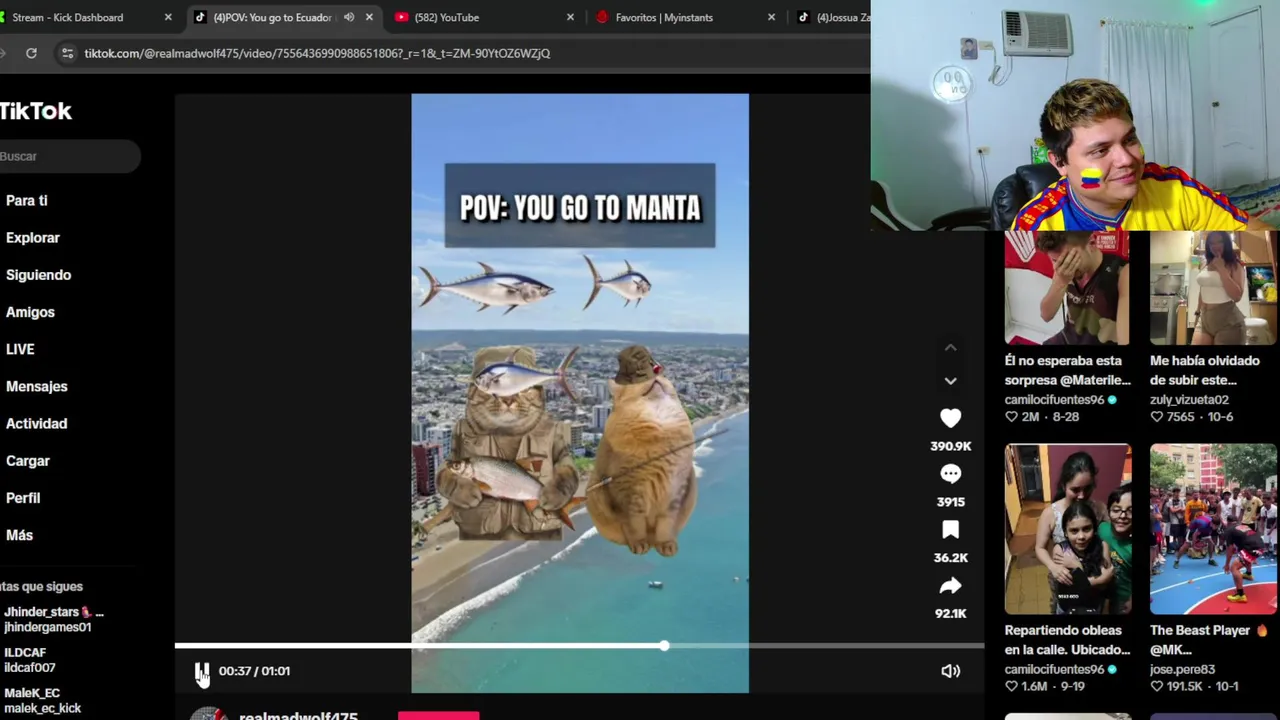Screen dimensions: 1280x720
Task: Open the Amigos section
Action: pyautogui.click(x=30, y=312)
